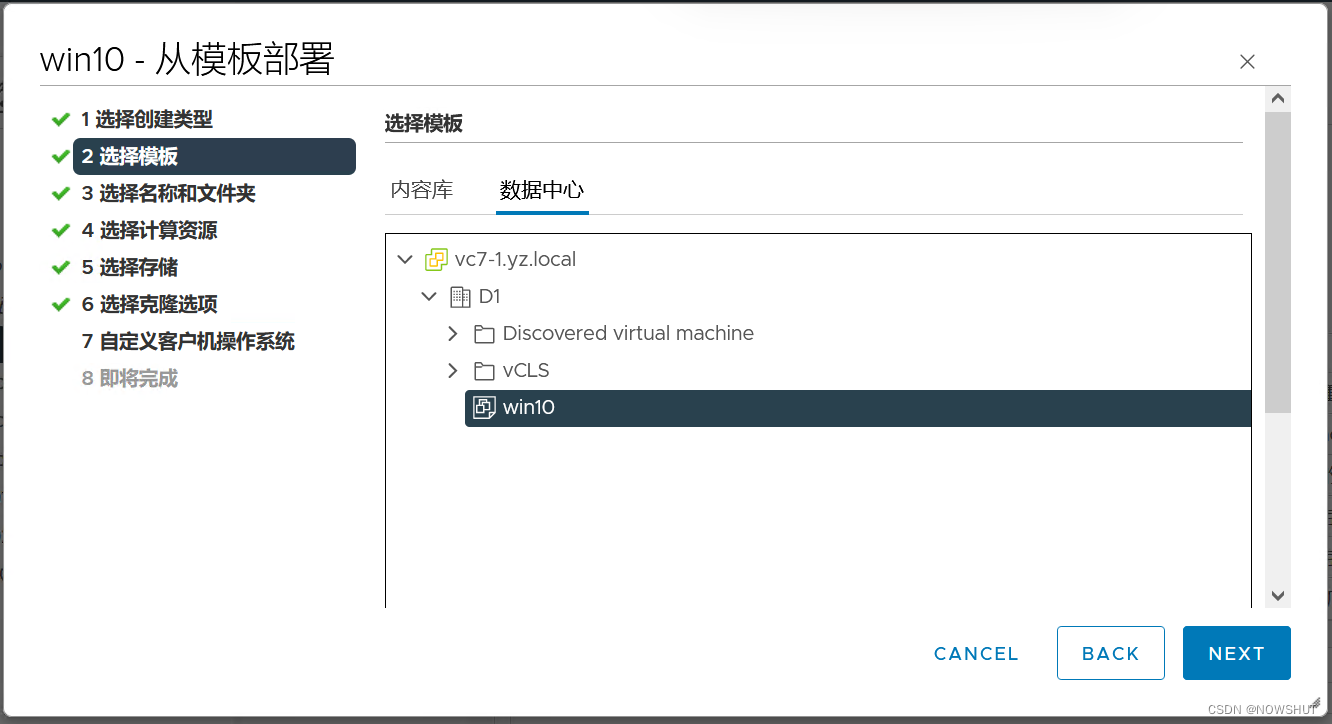The height and width of the screenshot is (724, 1332).
Task: Click the checkmark beside step 6 clone options
Action: click(60, 305)
